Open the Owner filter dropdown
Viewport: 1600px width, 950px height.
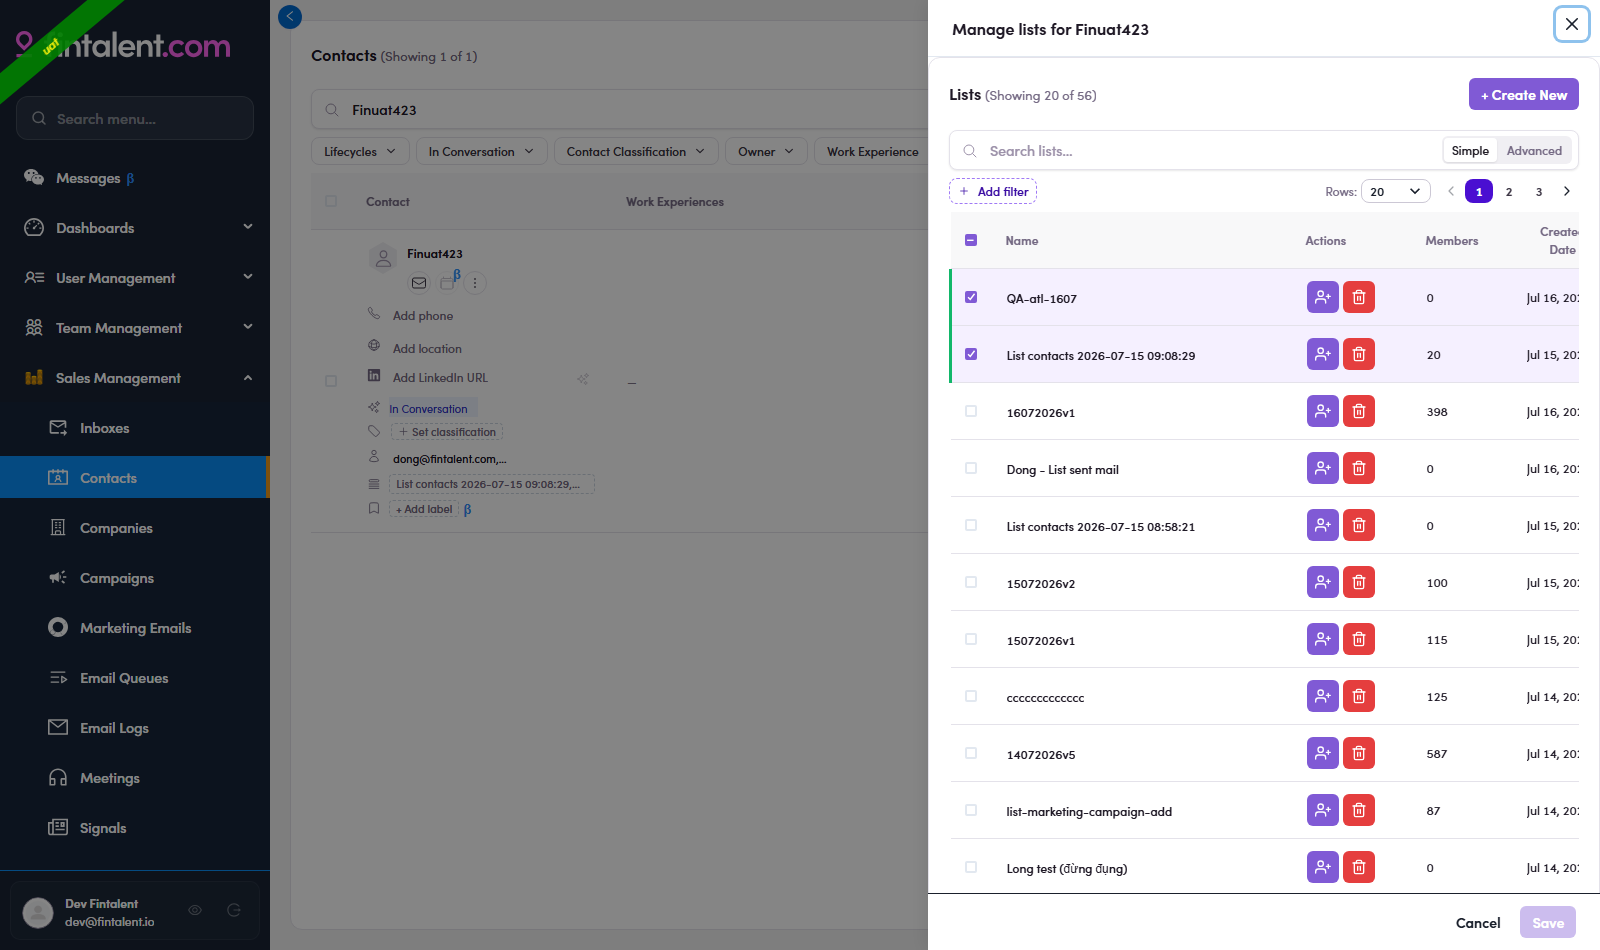pos(766,151)
